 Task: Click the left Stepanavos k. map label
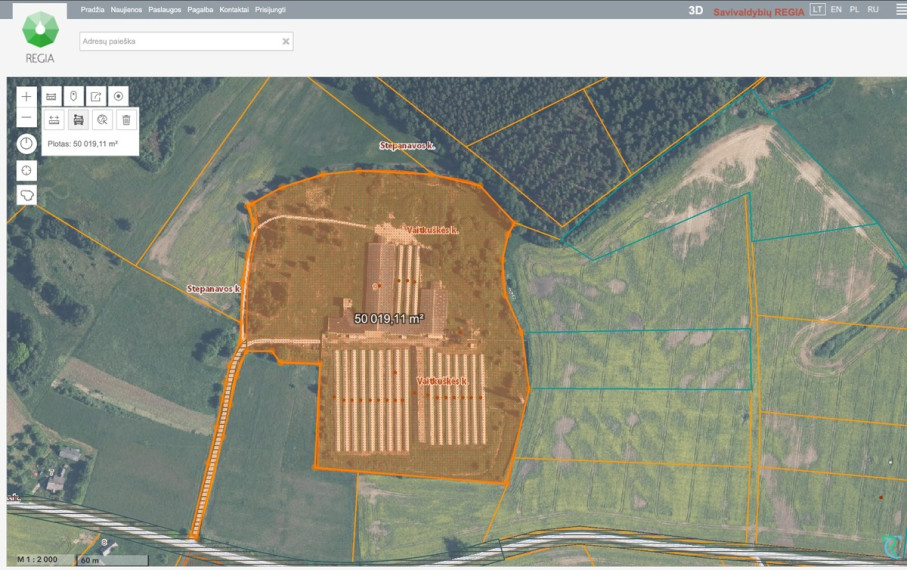[213, 288]
